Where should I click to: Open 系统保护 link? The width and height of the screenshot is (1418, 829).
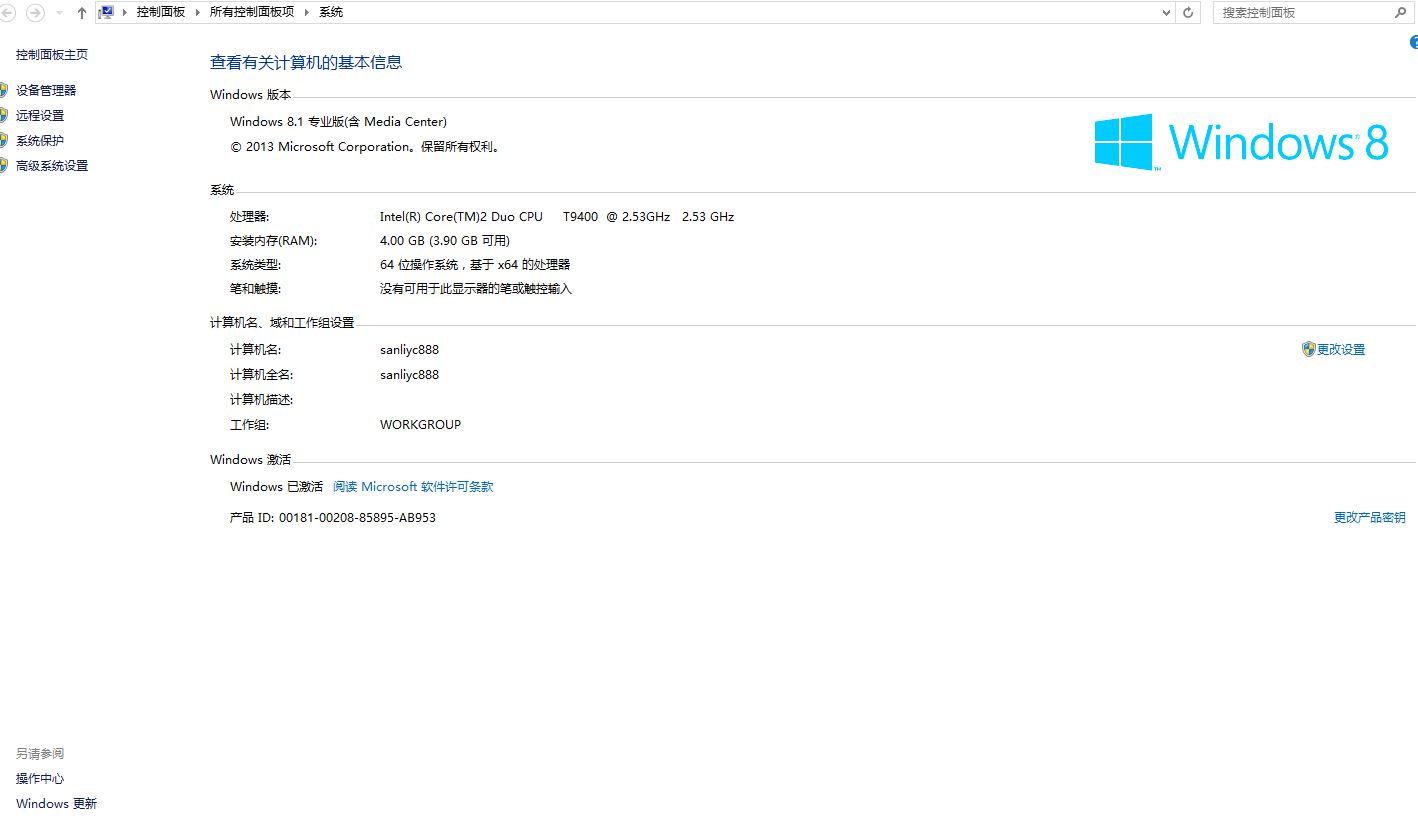click(40, 141)
